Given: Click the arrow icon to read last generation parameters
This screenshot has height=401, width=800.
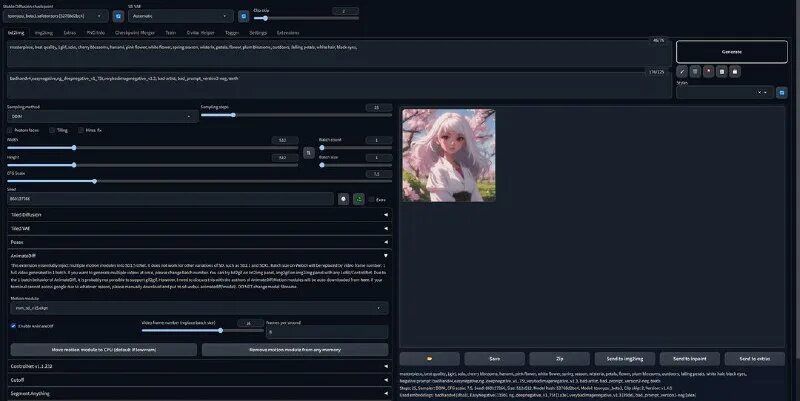Looking at the screenshot, I should point(682,72).
